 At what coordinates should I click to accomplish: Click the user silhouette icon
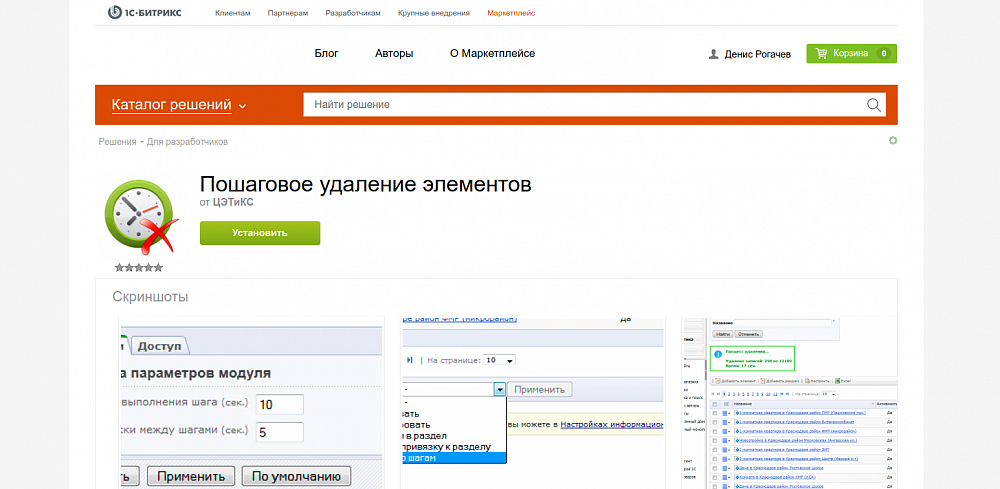714,55
